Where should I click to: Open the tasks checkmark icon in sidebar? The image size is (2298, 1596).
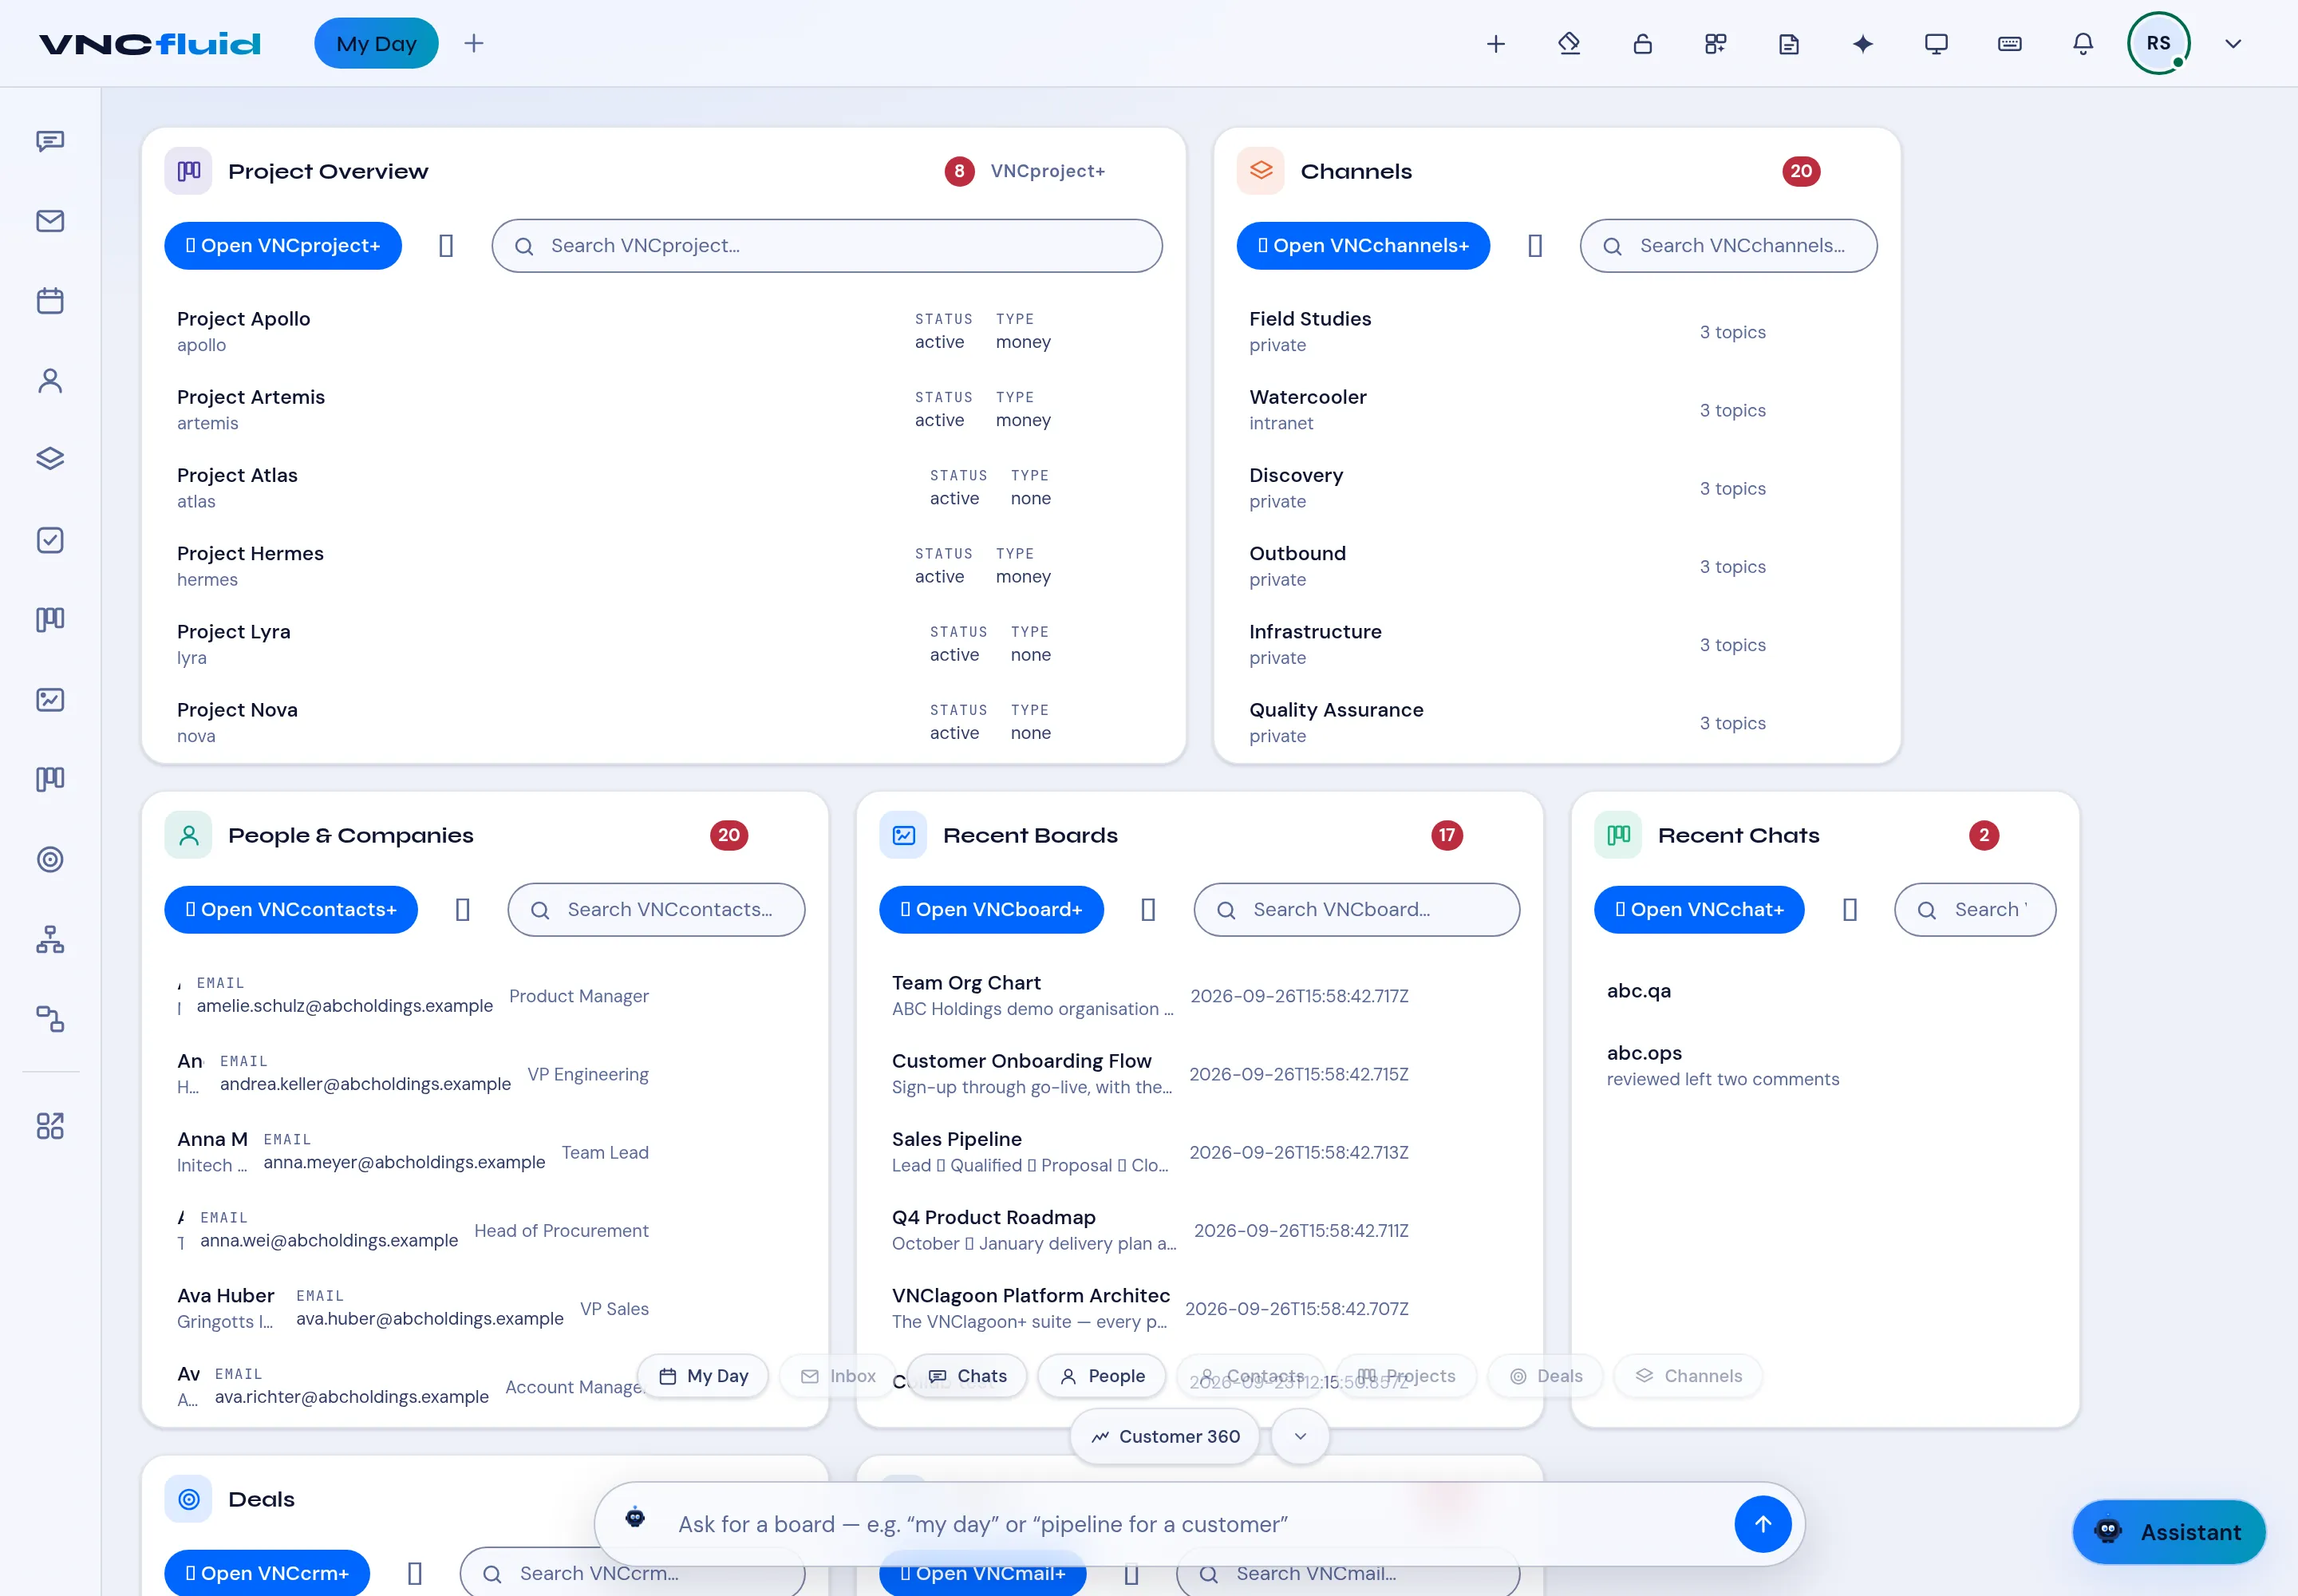pos(50,541)
